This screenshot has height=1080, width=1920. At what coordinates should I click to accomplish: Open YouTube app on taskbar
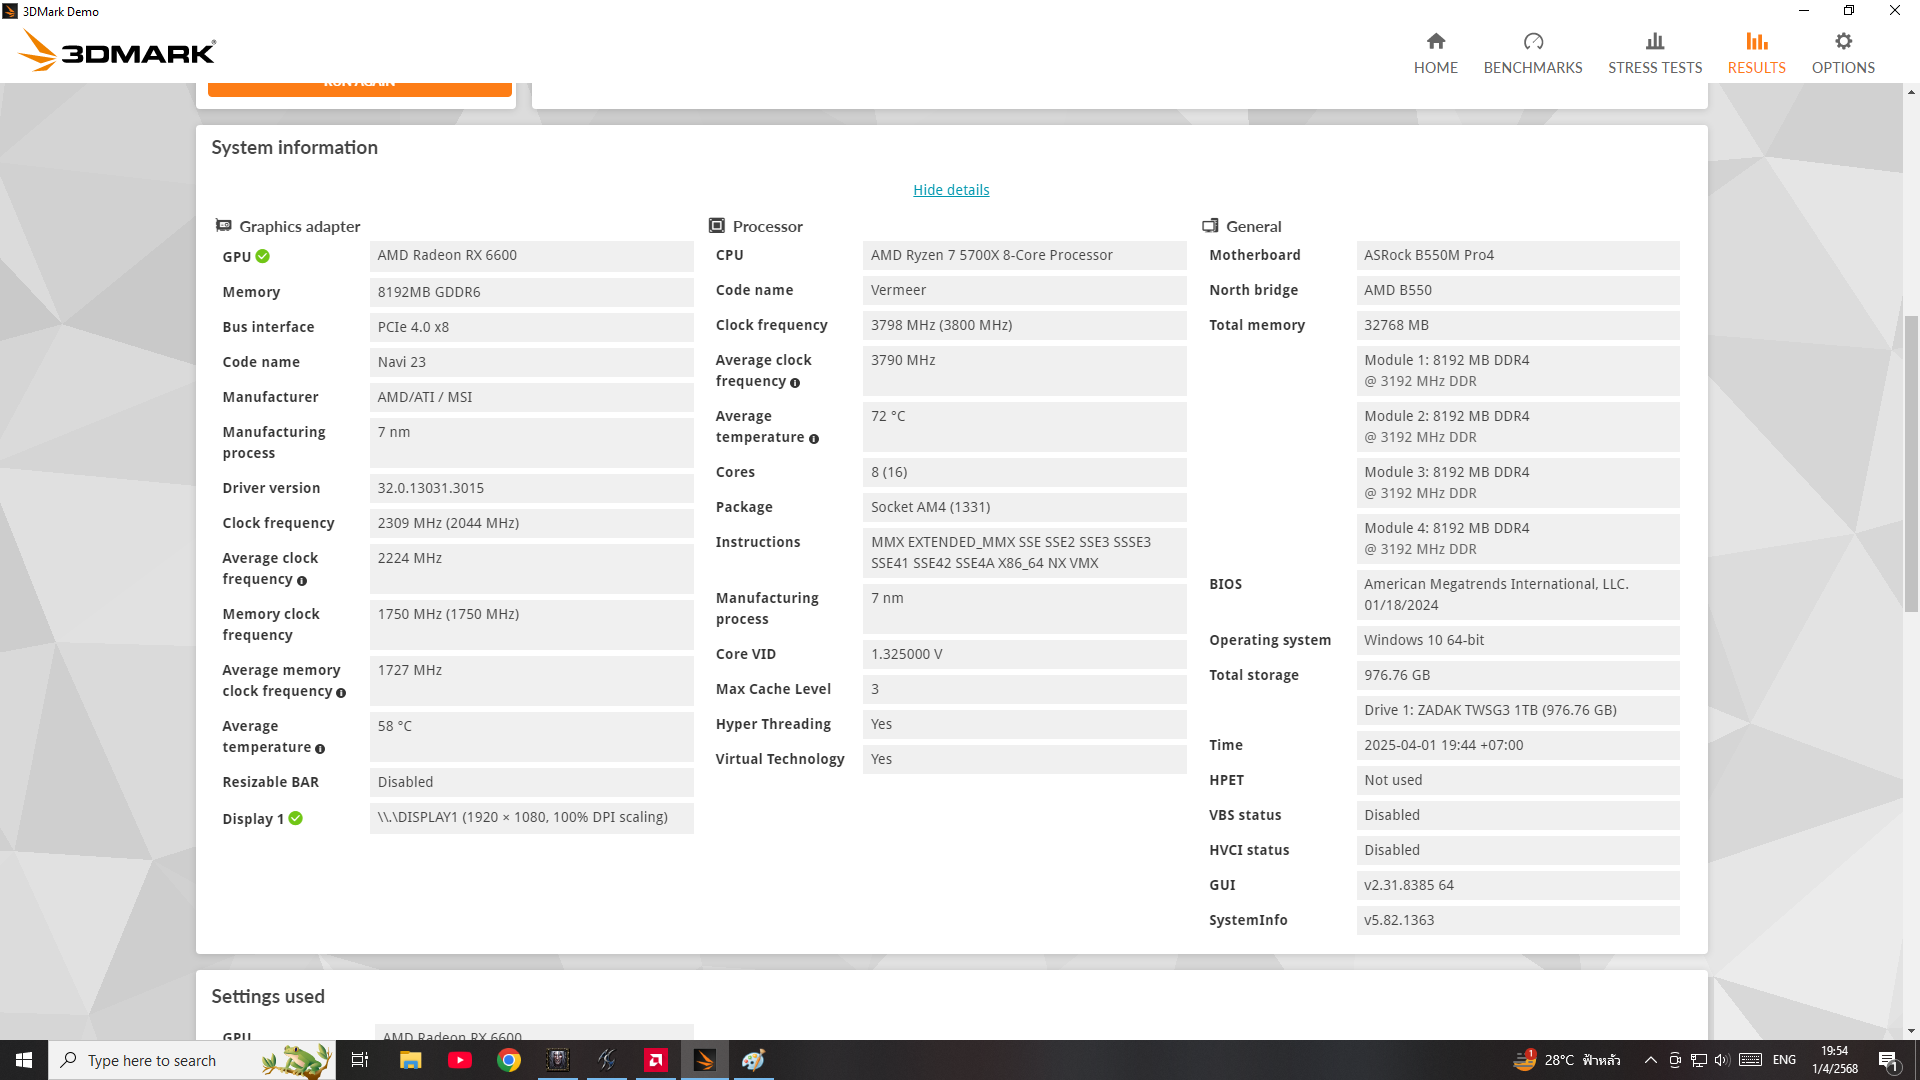460,1060
